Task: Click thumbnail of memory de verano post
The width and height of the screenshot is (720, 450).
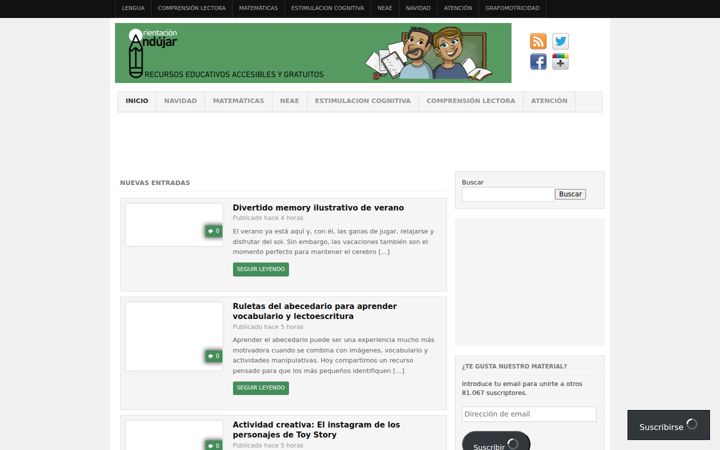Action: click(x=174, y=225)
